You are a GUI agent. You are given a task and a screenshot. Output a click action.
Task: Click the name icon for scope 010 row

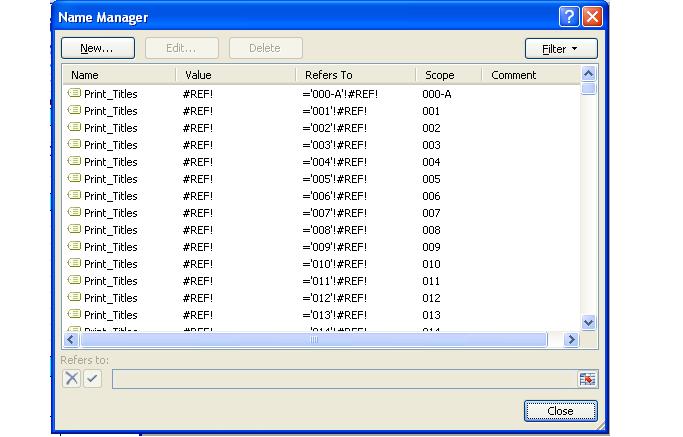pos(74,264)
